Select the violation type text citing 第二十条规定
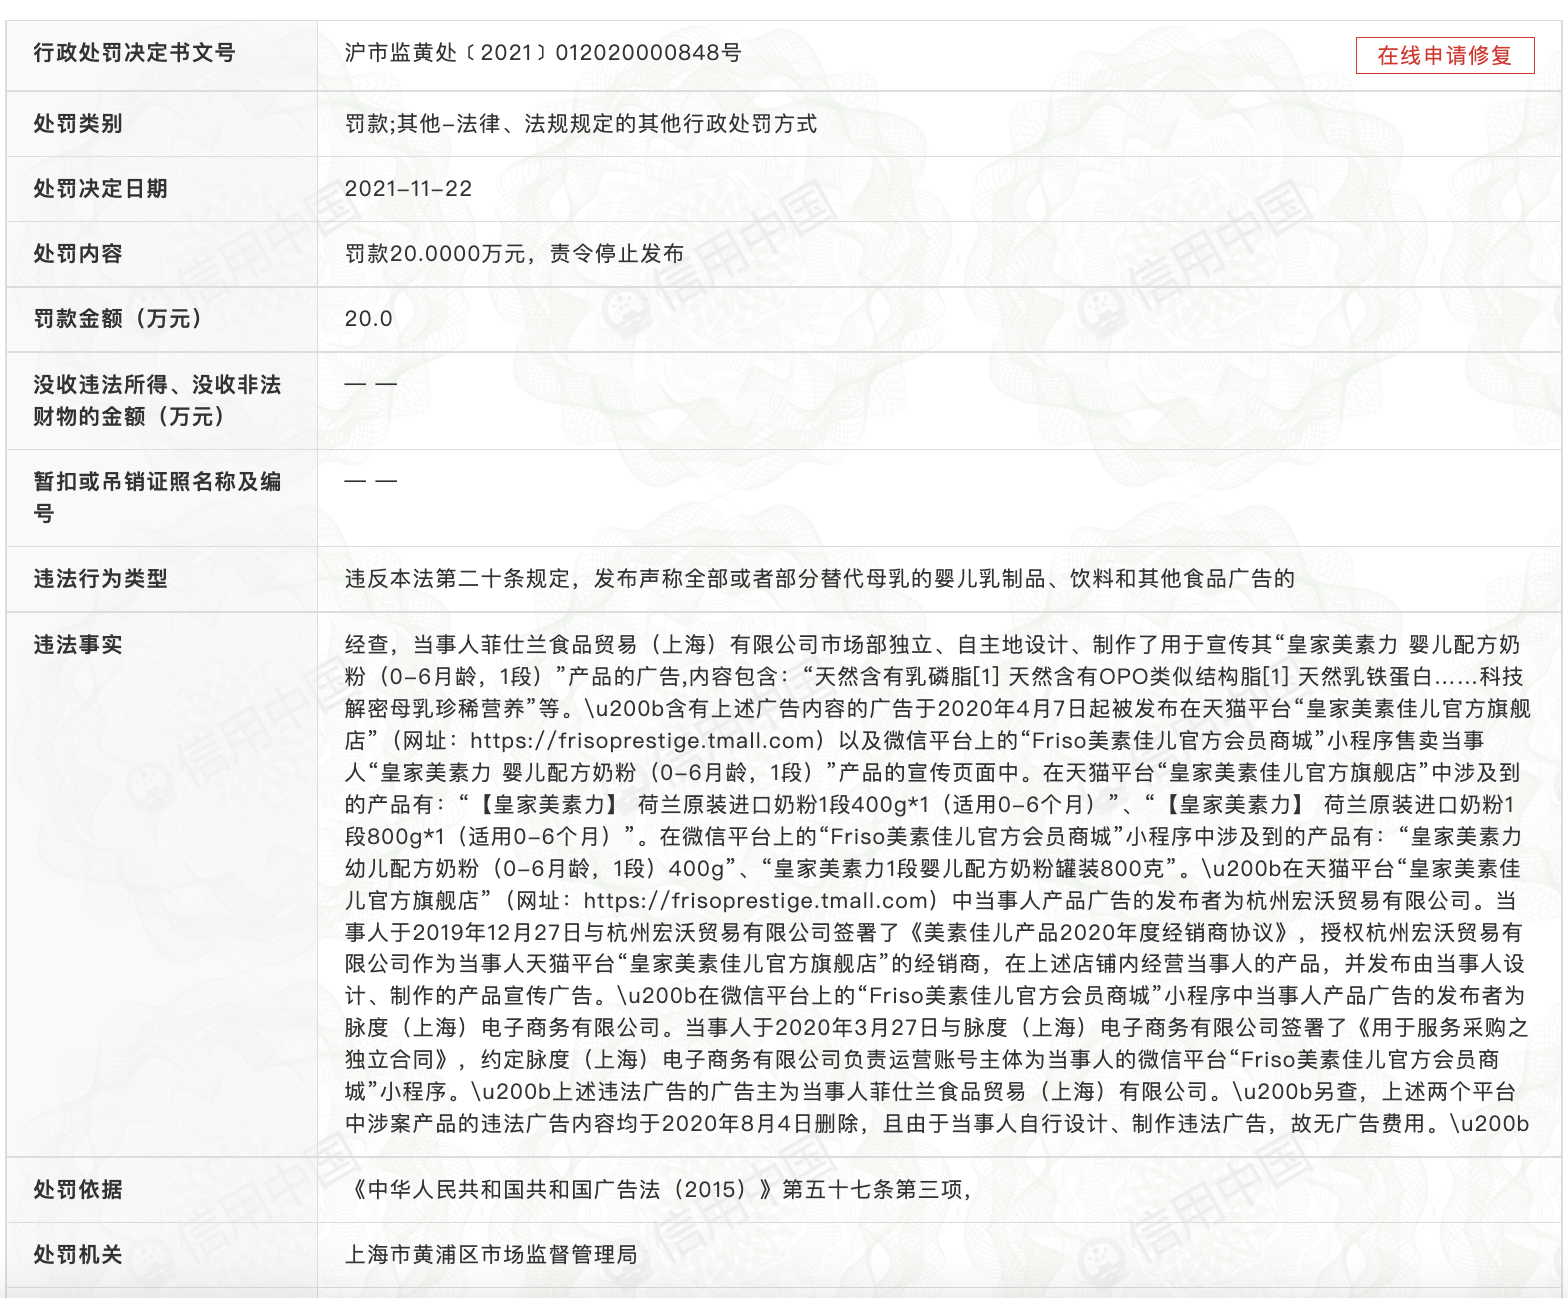 click(819, 579)
